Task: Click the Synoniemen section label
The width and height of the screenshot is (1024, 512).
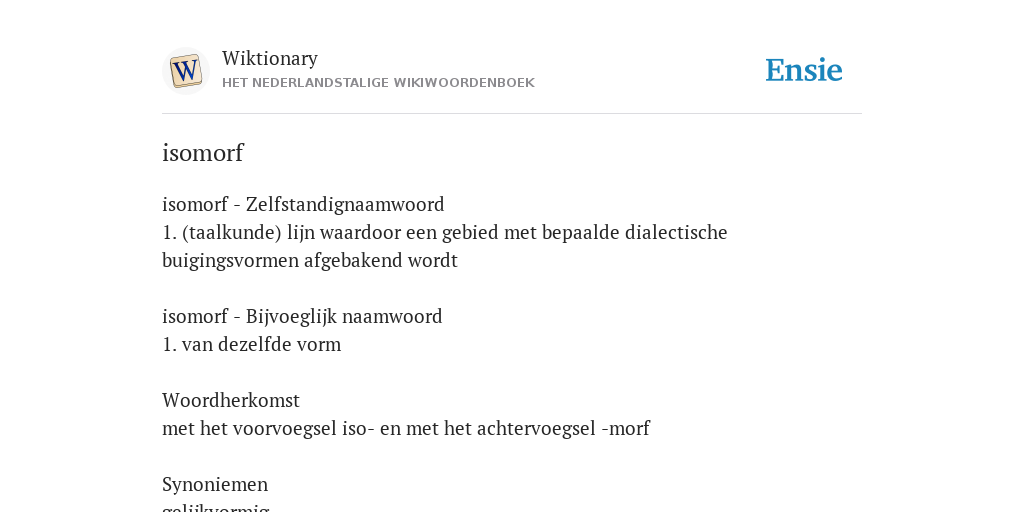Action: tap(215, 485)
